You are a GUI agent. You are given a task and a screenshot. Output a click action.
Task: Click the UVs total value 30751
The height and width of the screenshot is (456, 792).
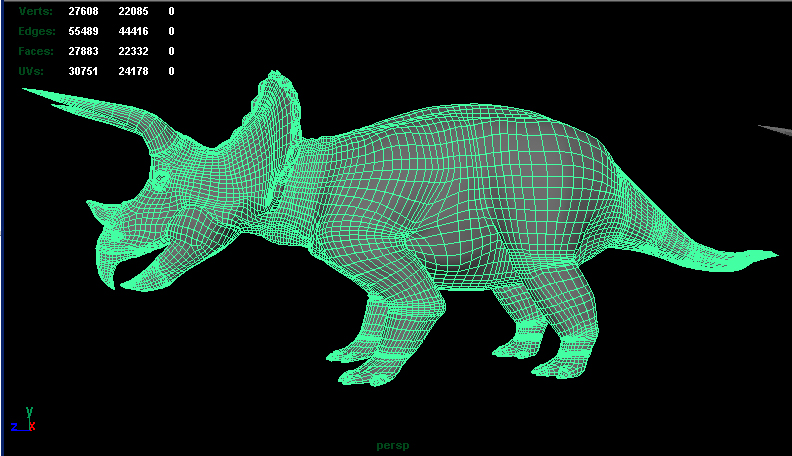pos(83,71)
